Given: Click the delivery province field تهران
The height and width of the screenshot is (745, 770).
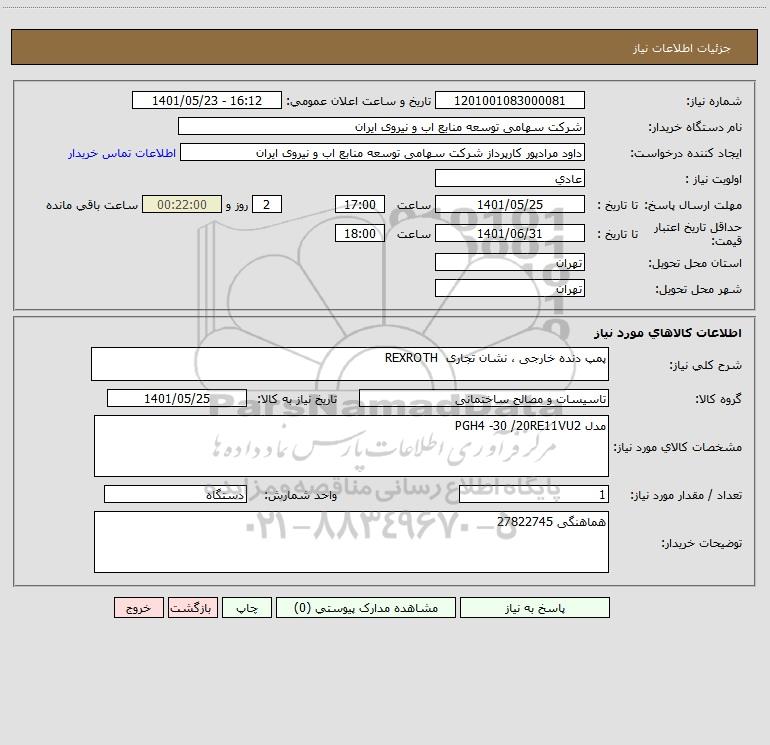Looking at the screenshot, I should 510,262.
